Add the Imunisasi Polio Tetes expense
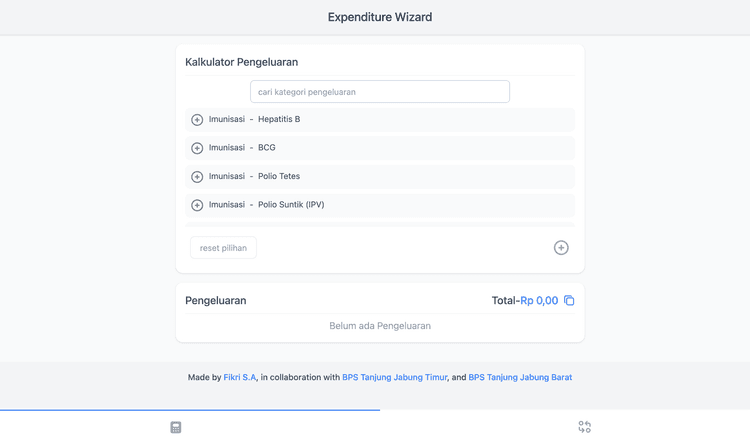This screenshot has height=444, width=750. [197, 177]
